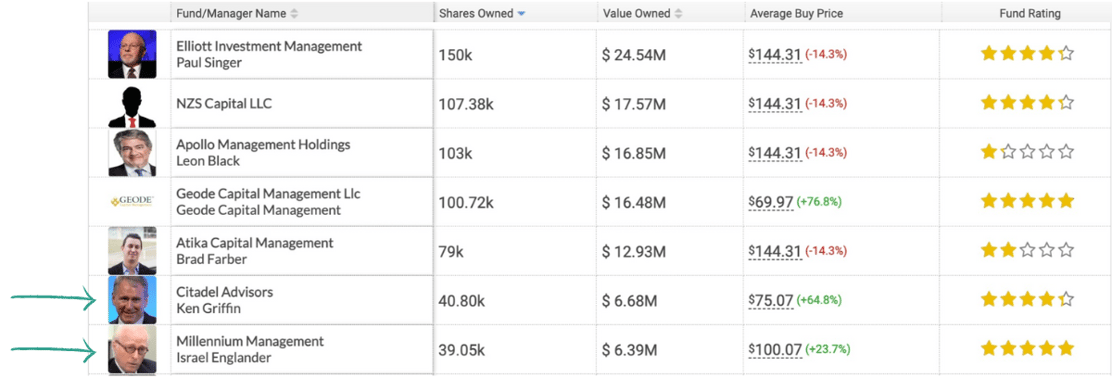Sort by Fund/Manager Name column arrows
This screenshot has height=378, width=1112.
tap(294, 13)
